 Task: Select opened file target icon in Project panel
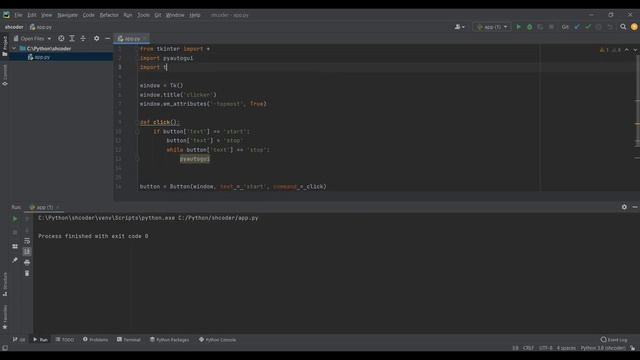[x=61, y=38]
